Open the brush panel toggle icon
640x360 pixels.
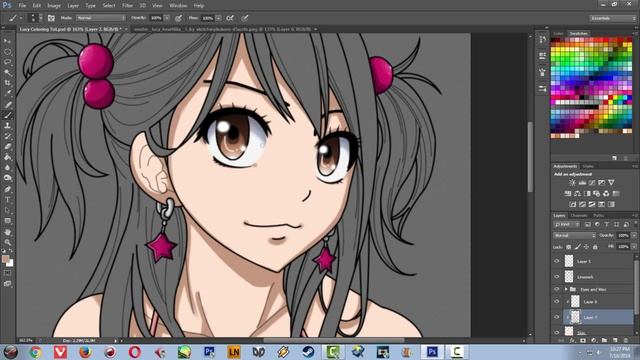pos(51,18)
